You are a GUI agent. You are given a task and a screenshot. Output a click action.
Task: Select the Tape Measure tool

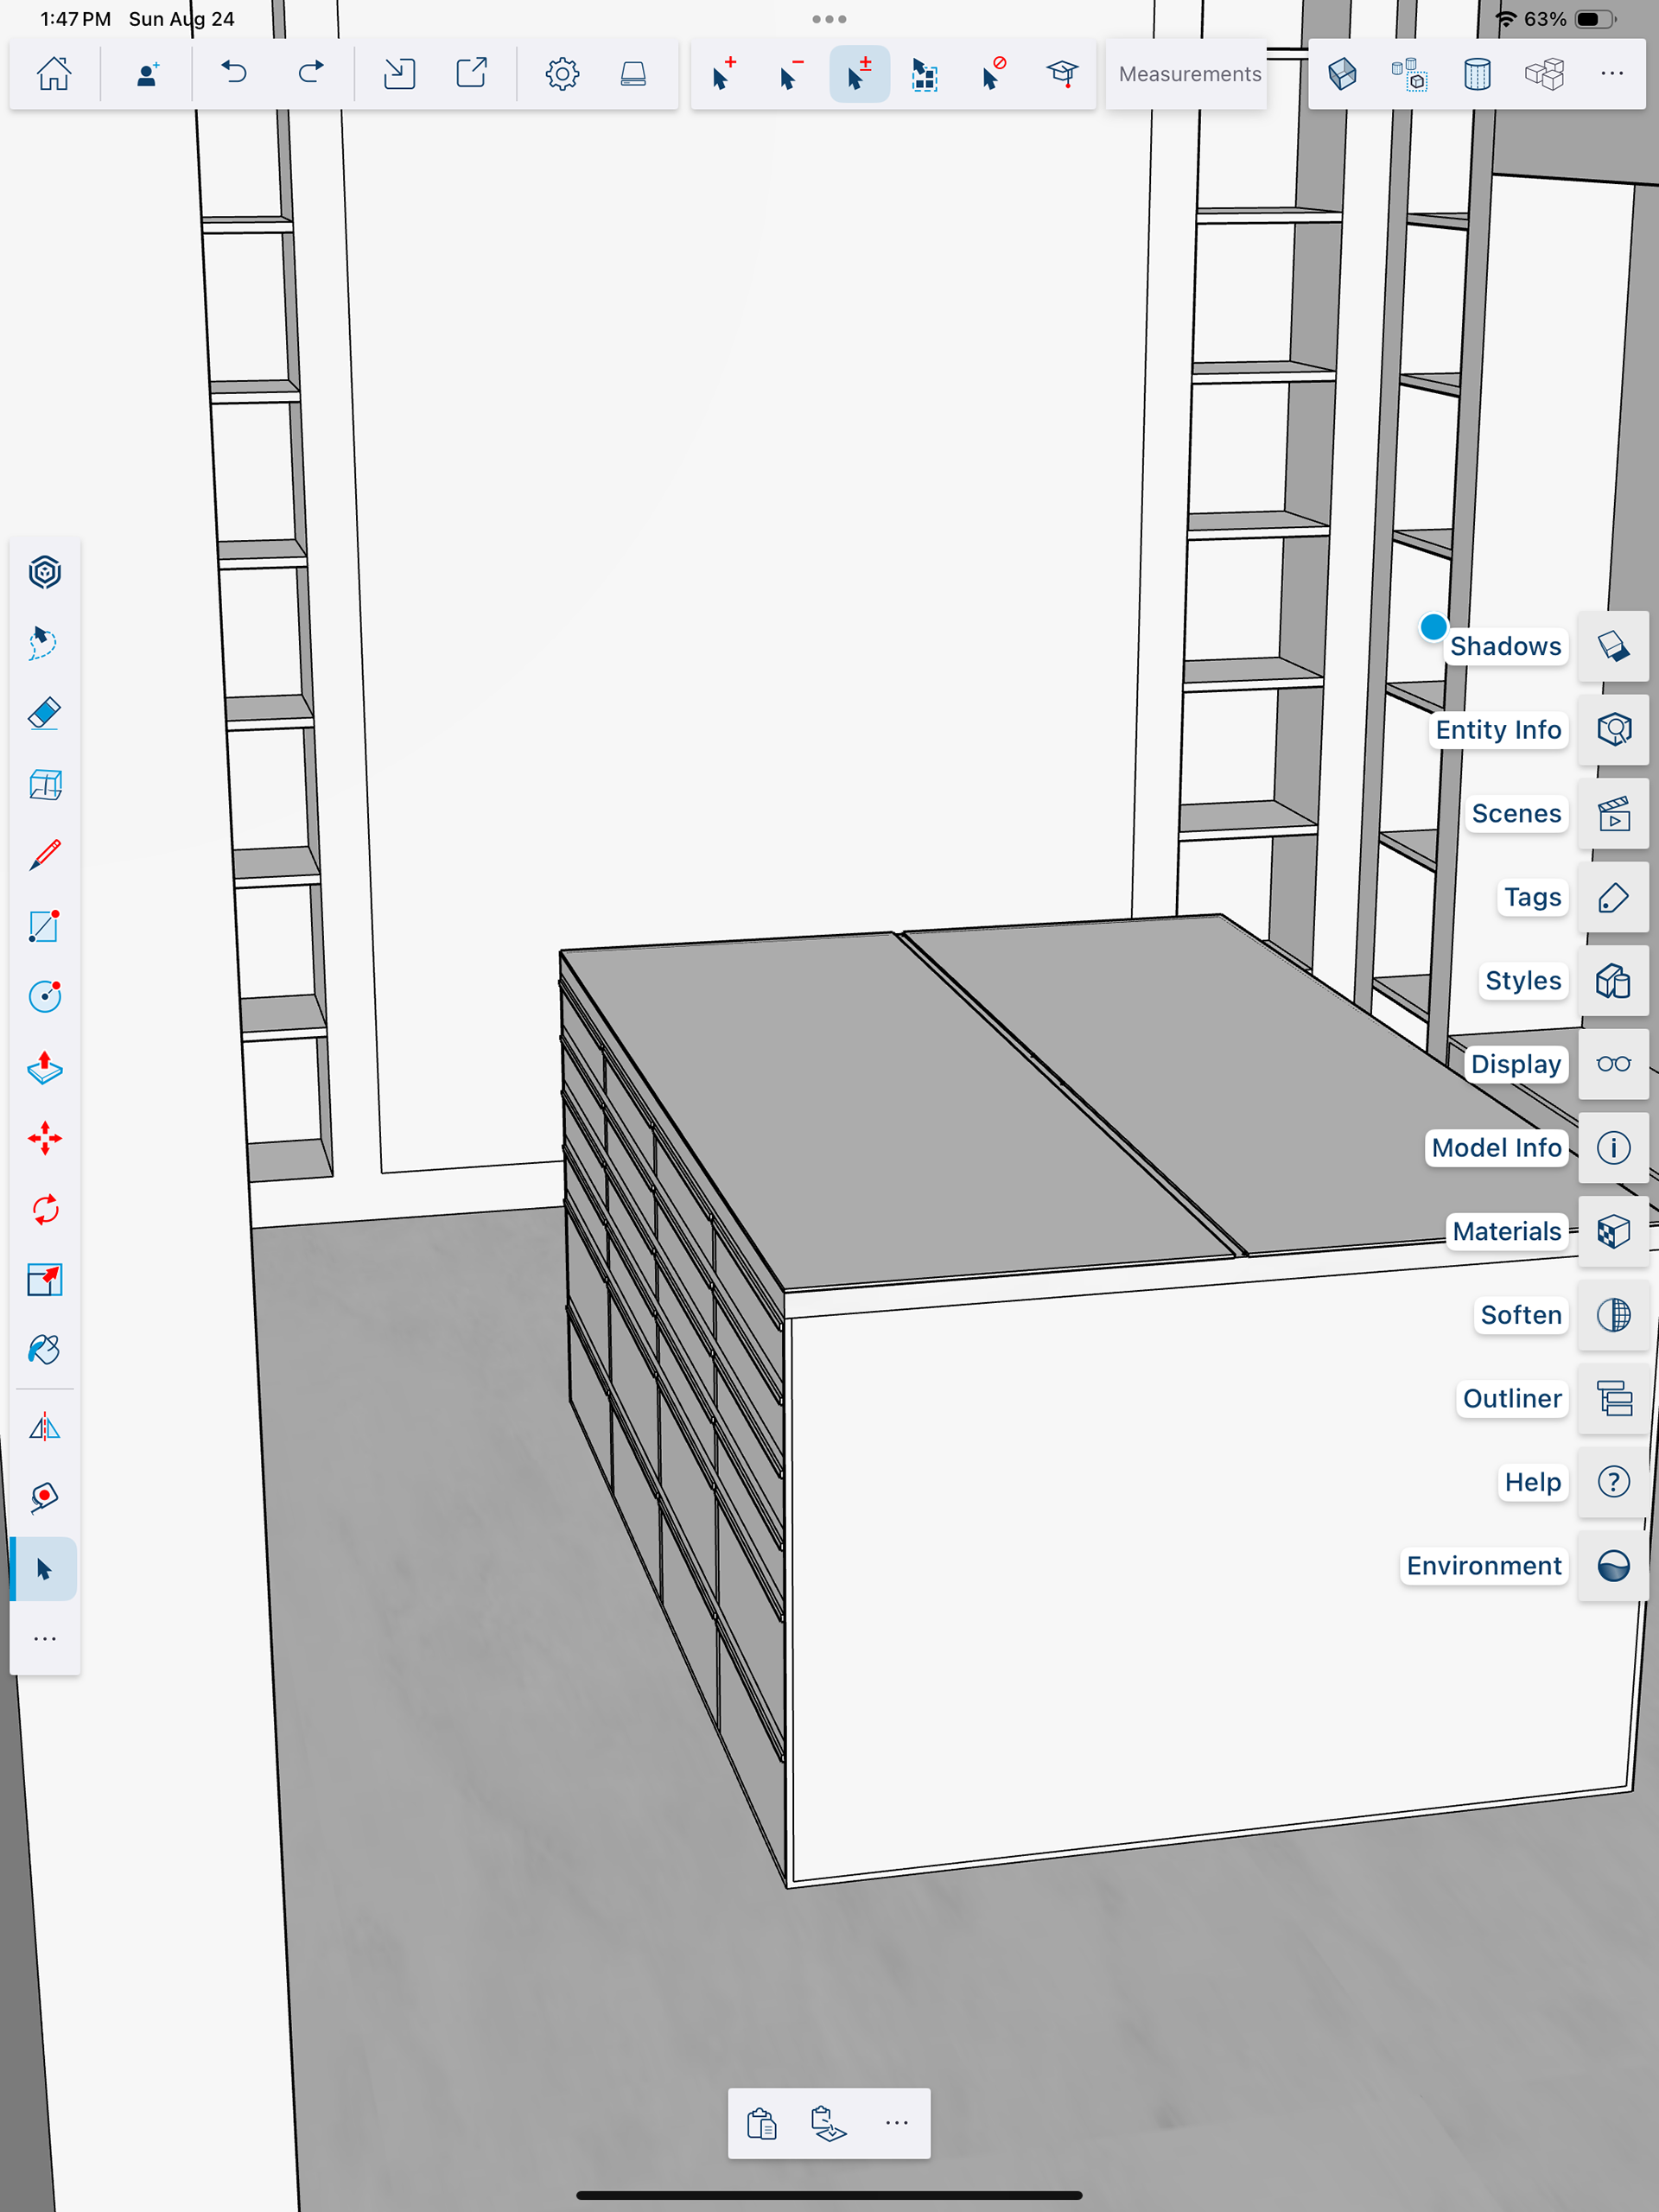(x=45, y=1497)
